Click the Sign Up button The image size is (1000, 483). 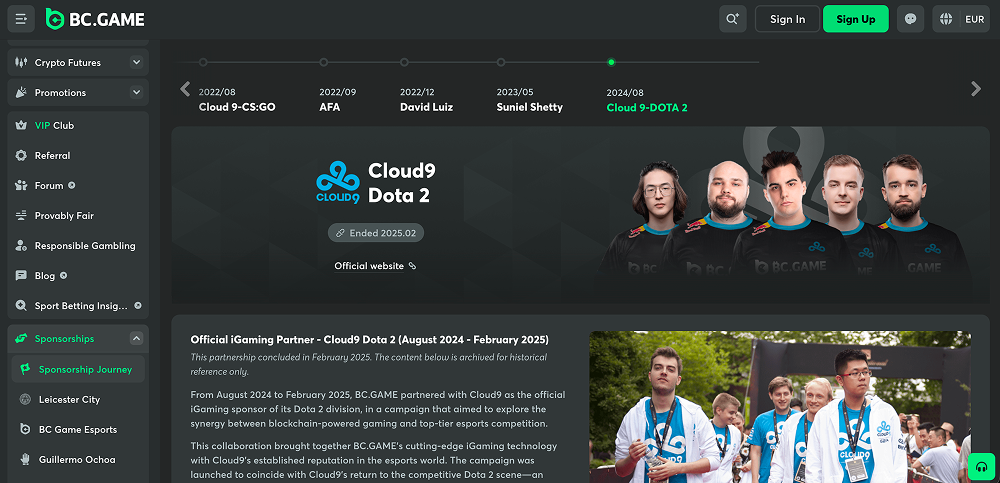coord(856,19)
